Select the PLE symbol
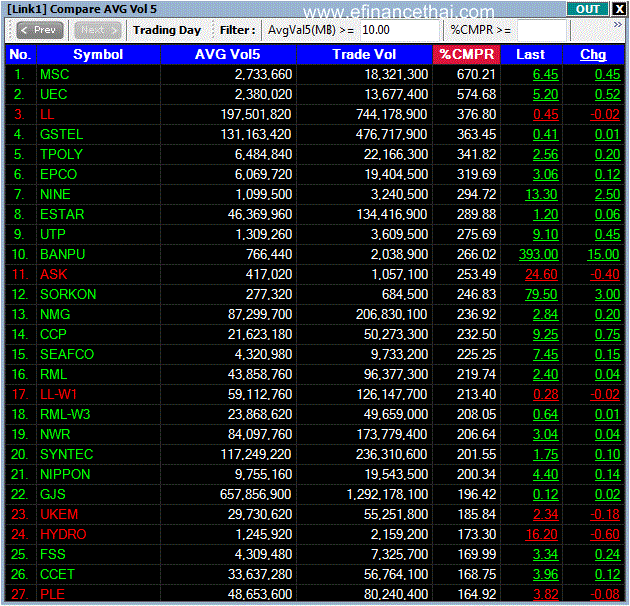 [x=52, y=594]
